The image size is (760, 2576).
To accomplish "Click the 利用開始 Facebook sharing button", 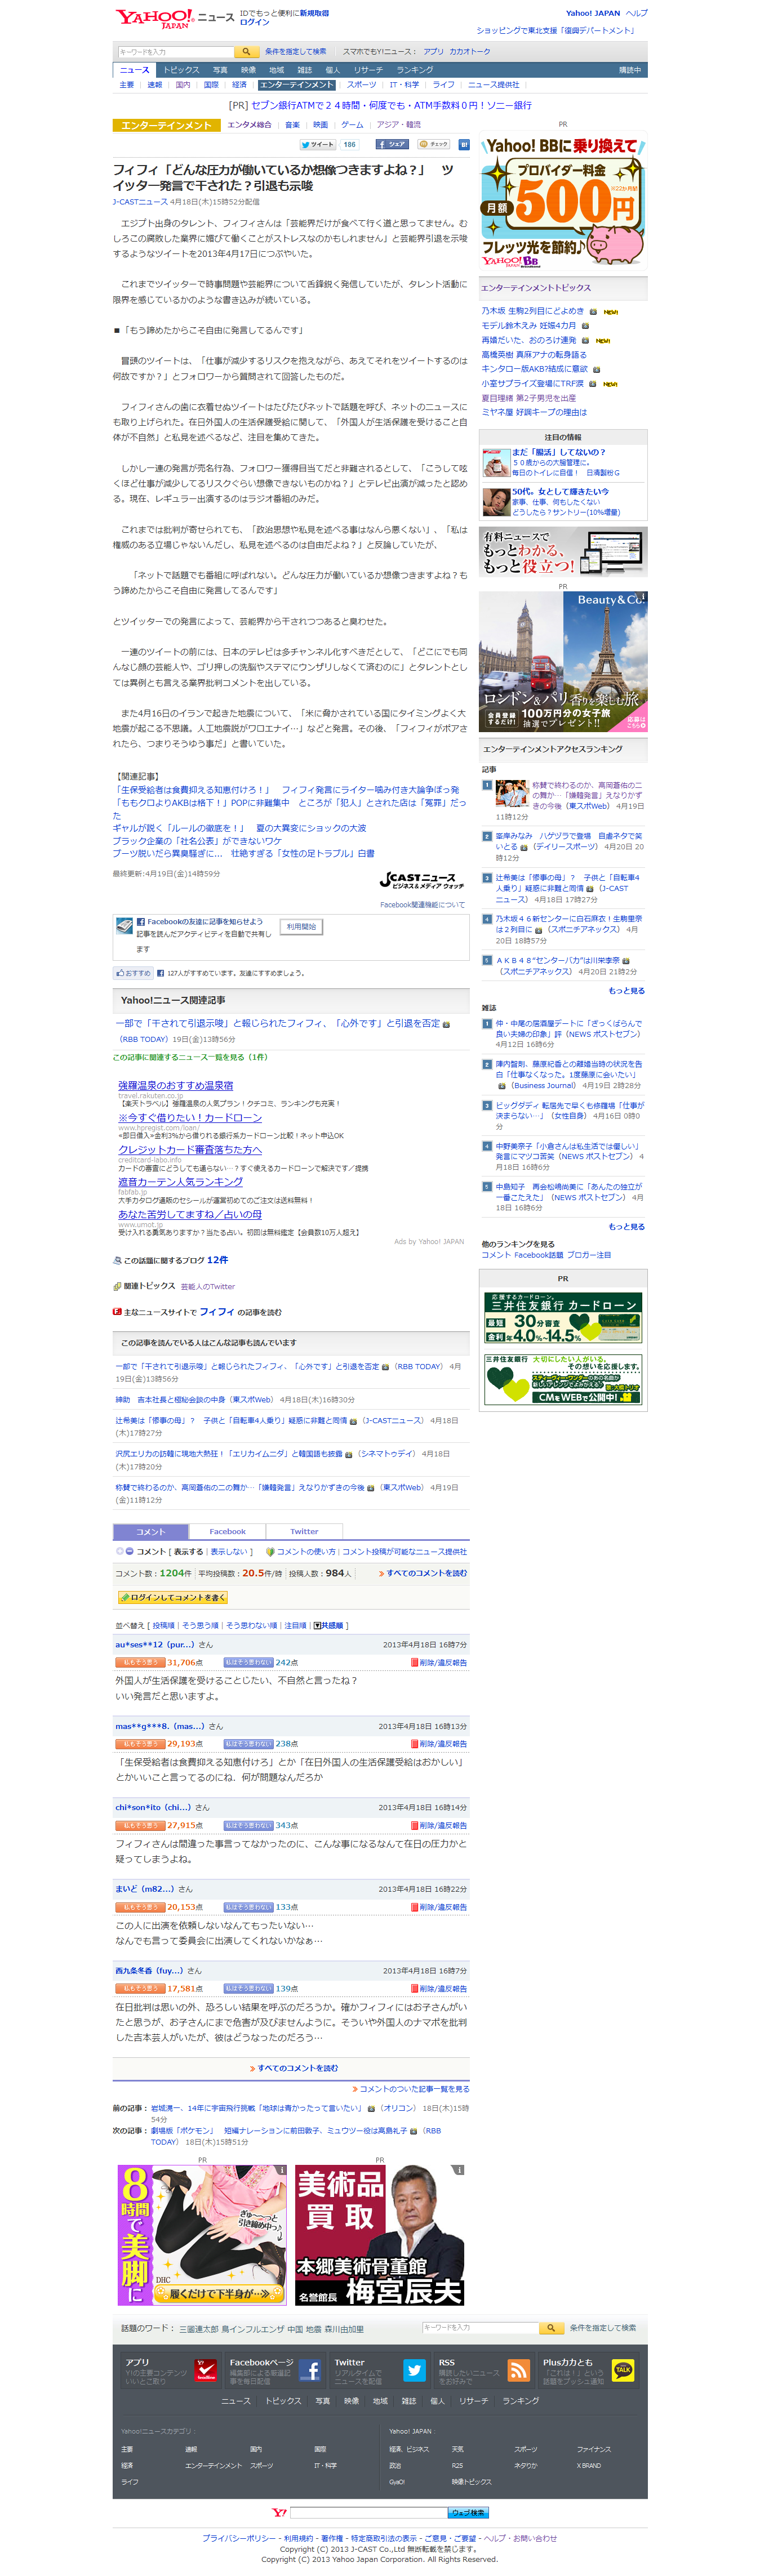I will (x=301, y=926).
